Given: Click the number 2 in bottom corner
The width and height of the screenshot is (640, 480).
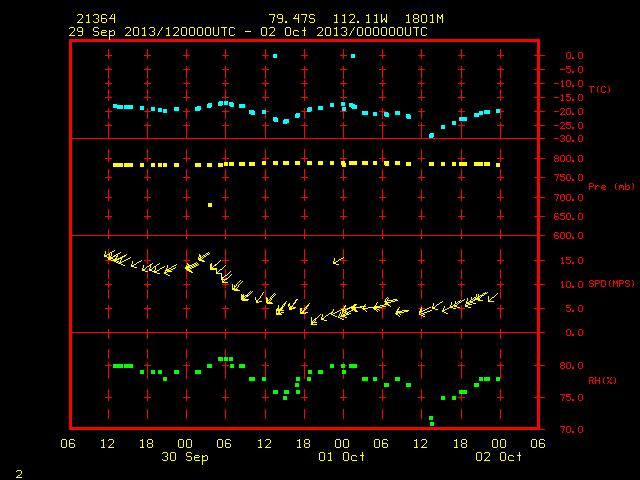Looking at the screenshot, I should tap(19, 474).
